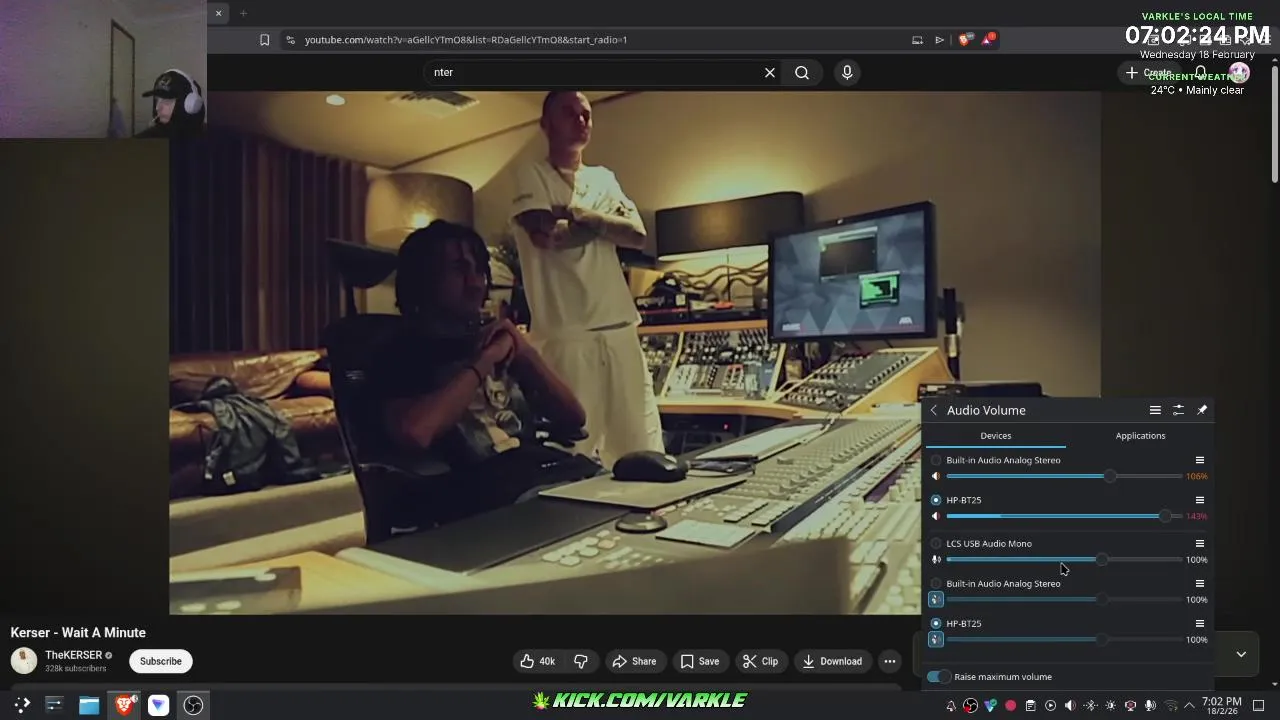The height and width of the screenshot is (720, 1280).
Task: Pin the Audio Volume popup open
Action: coord(1202,410)
